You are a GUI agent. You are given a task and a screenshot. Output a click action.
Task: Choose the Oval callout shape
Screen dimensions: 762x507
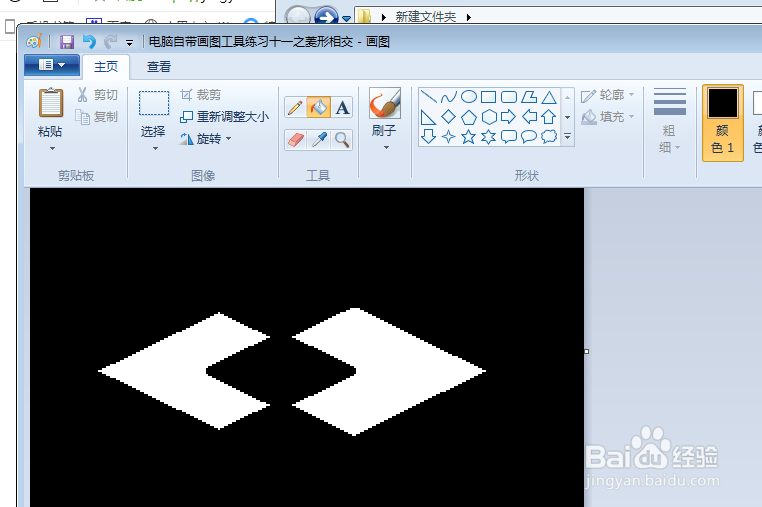tap(529, 137)
